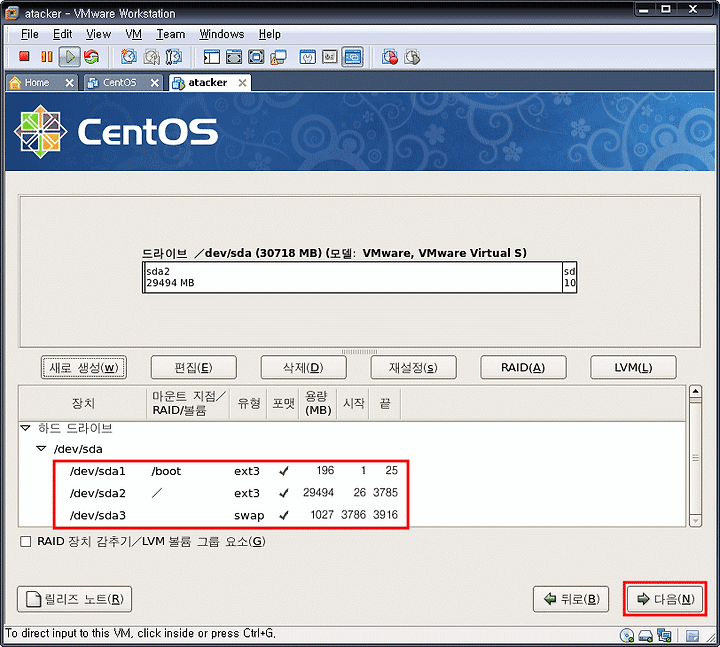Close the Home tab with its X

tap(69, 83)
